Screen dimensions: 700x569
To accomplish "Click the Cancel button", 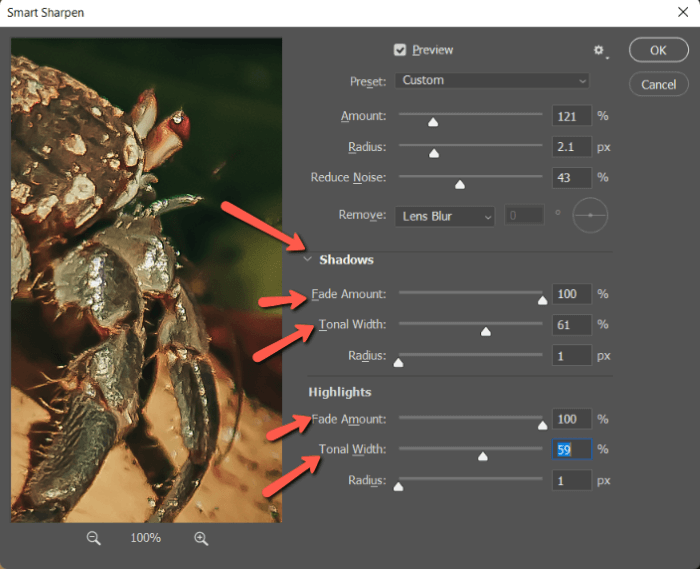I will (x=657, y=84).
